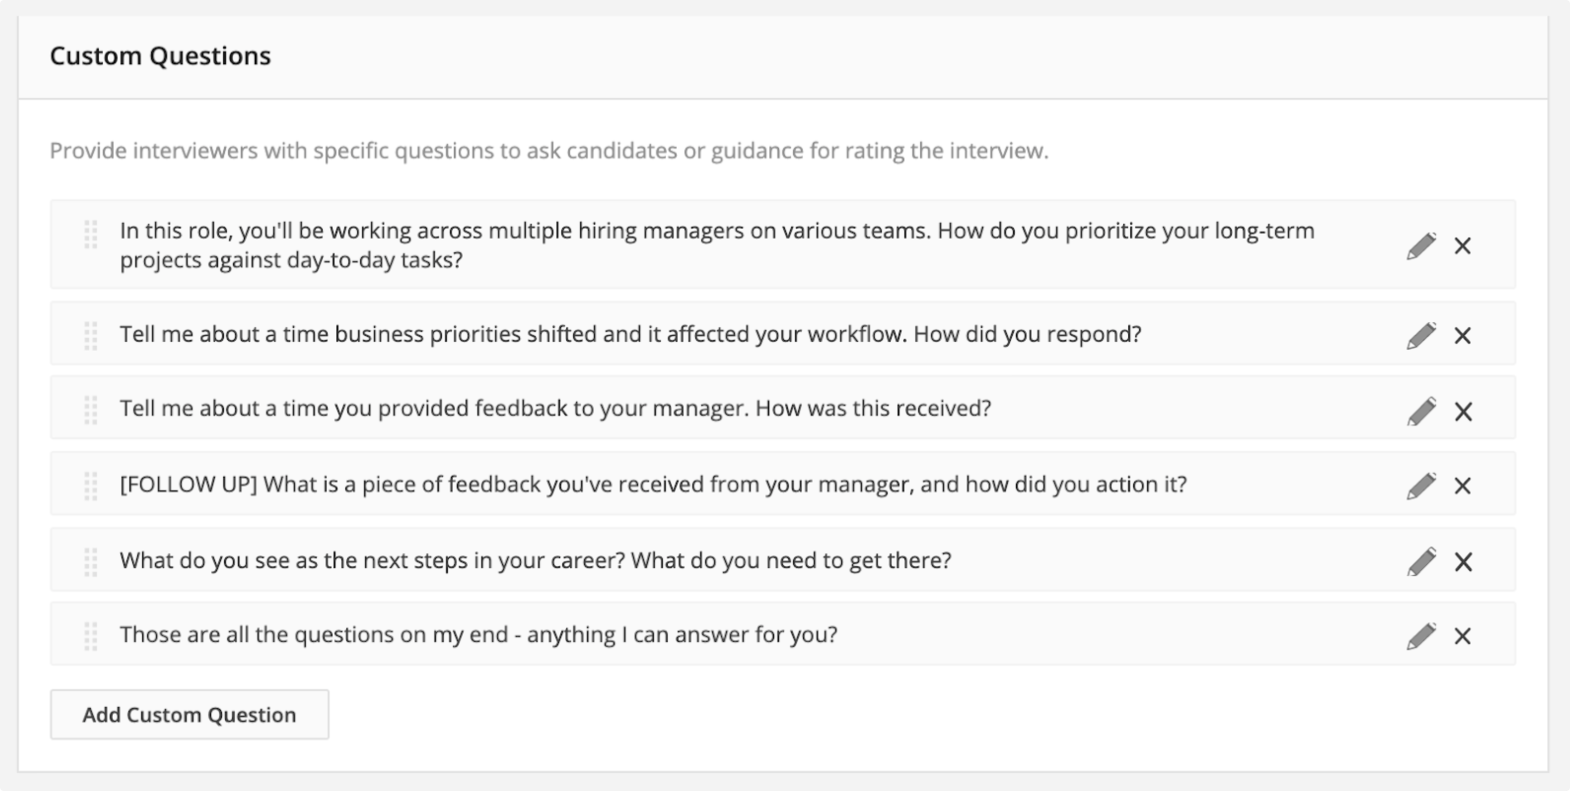This screenshot has height=791, width=1570.
Task: Click Add Custom Question button
Action: click(x=189, y=715)
